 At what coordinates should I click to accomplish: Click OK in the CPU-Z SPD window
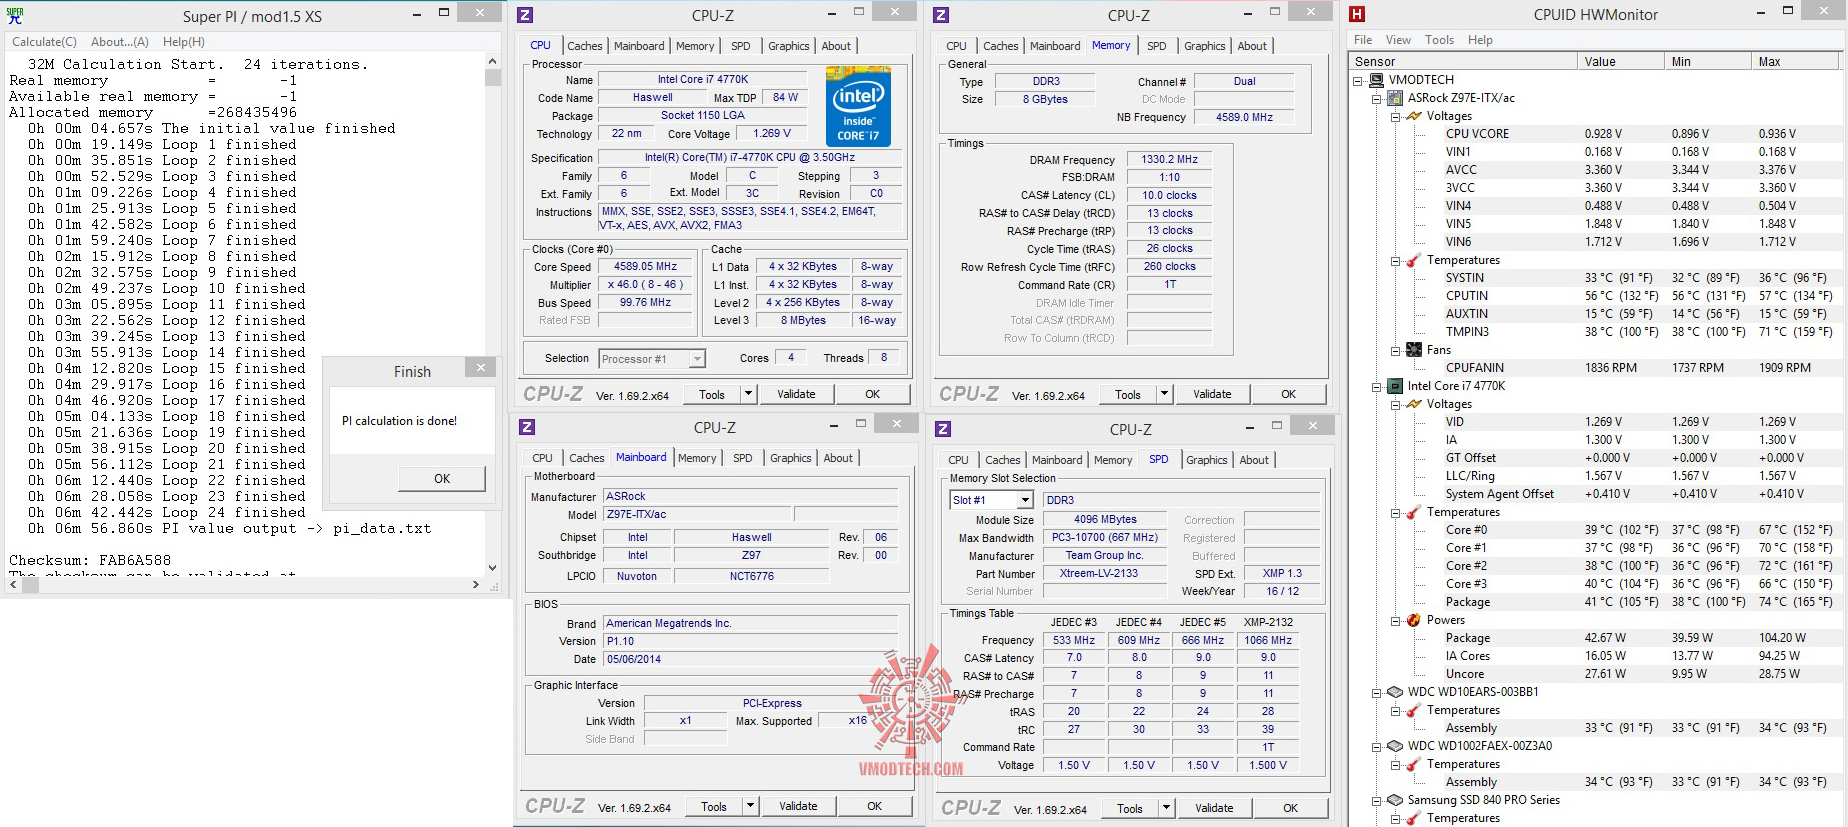[1290, 808]
